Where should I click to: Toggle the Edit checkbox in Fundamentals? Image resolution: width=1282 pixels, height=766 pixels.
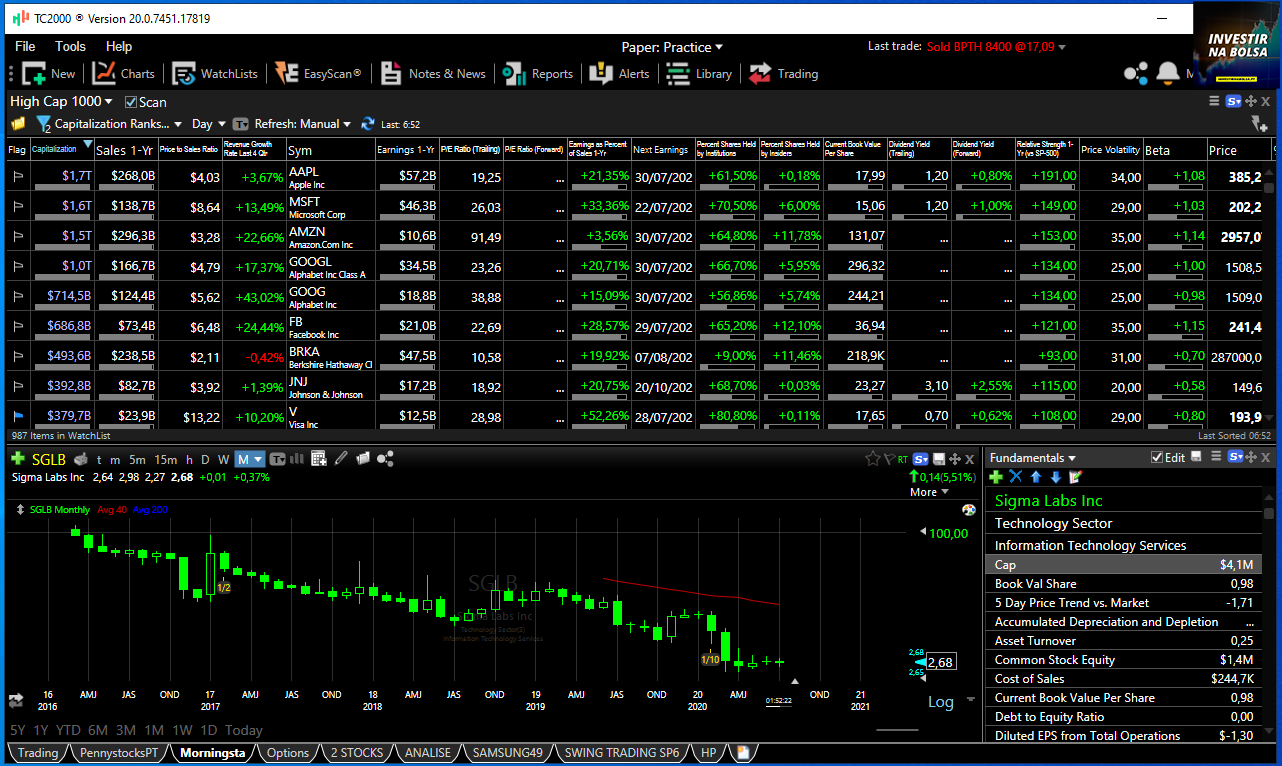coord(1157,458)
